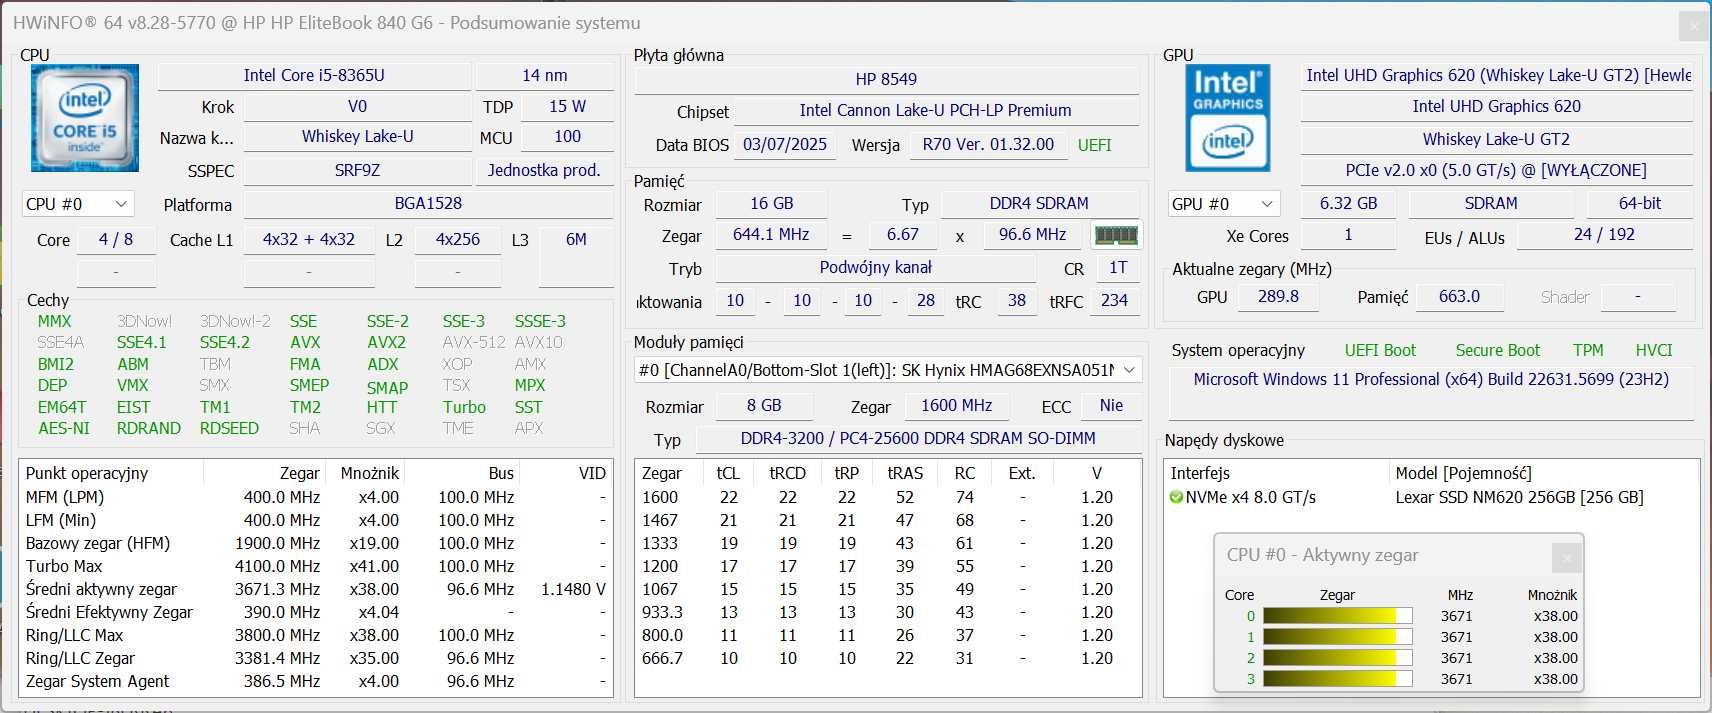The image size is (1712, 713).
Task: Click the 6.32 GB GPU memory field
Action: pyautogui.click(x=1348, y=204)
